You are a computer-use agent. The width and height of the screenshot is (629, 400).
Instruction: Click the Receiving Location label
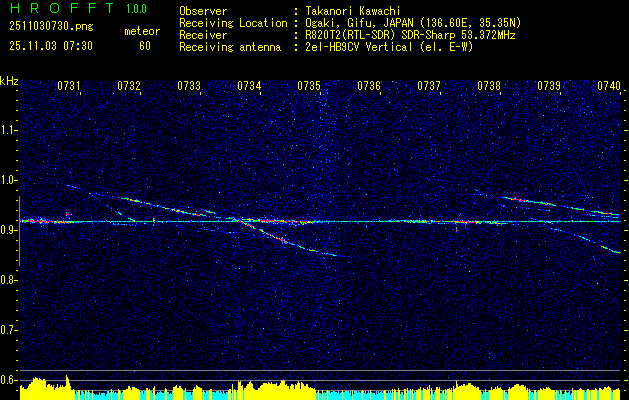pos(233,23)
